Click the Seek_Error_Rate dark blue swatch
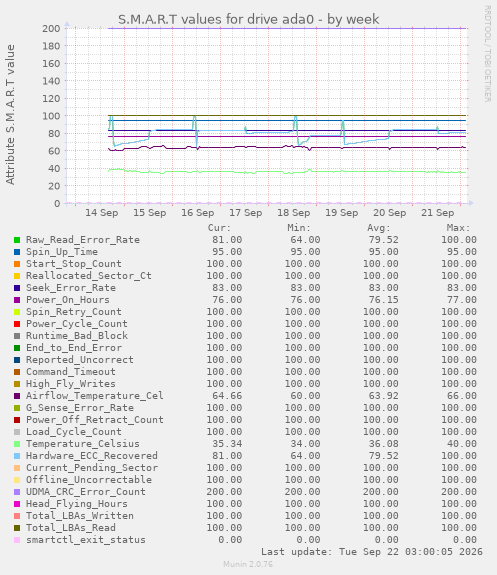The width and height of the screenshot is (497, 575). coord(17,288)
